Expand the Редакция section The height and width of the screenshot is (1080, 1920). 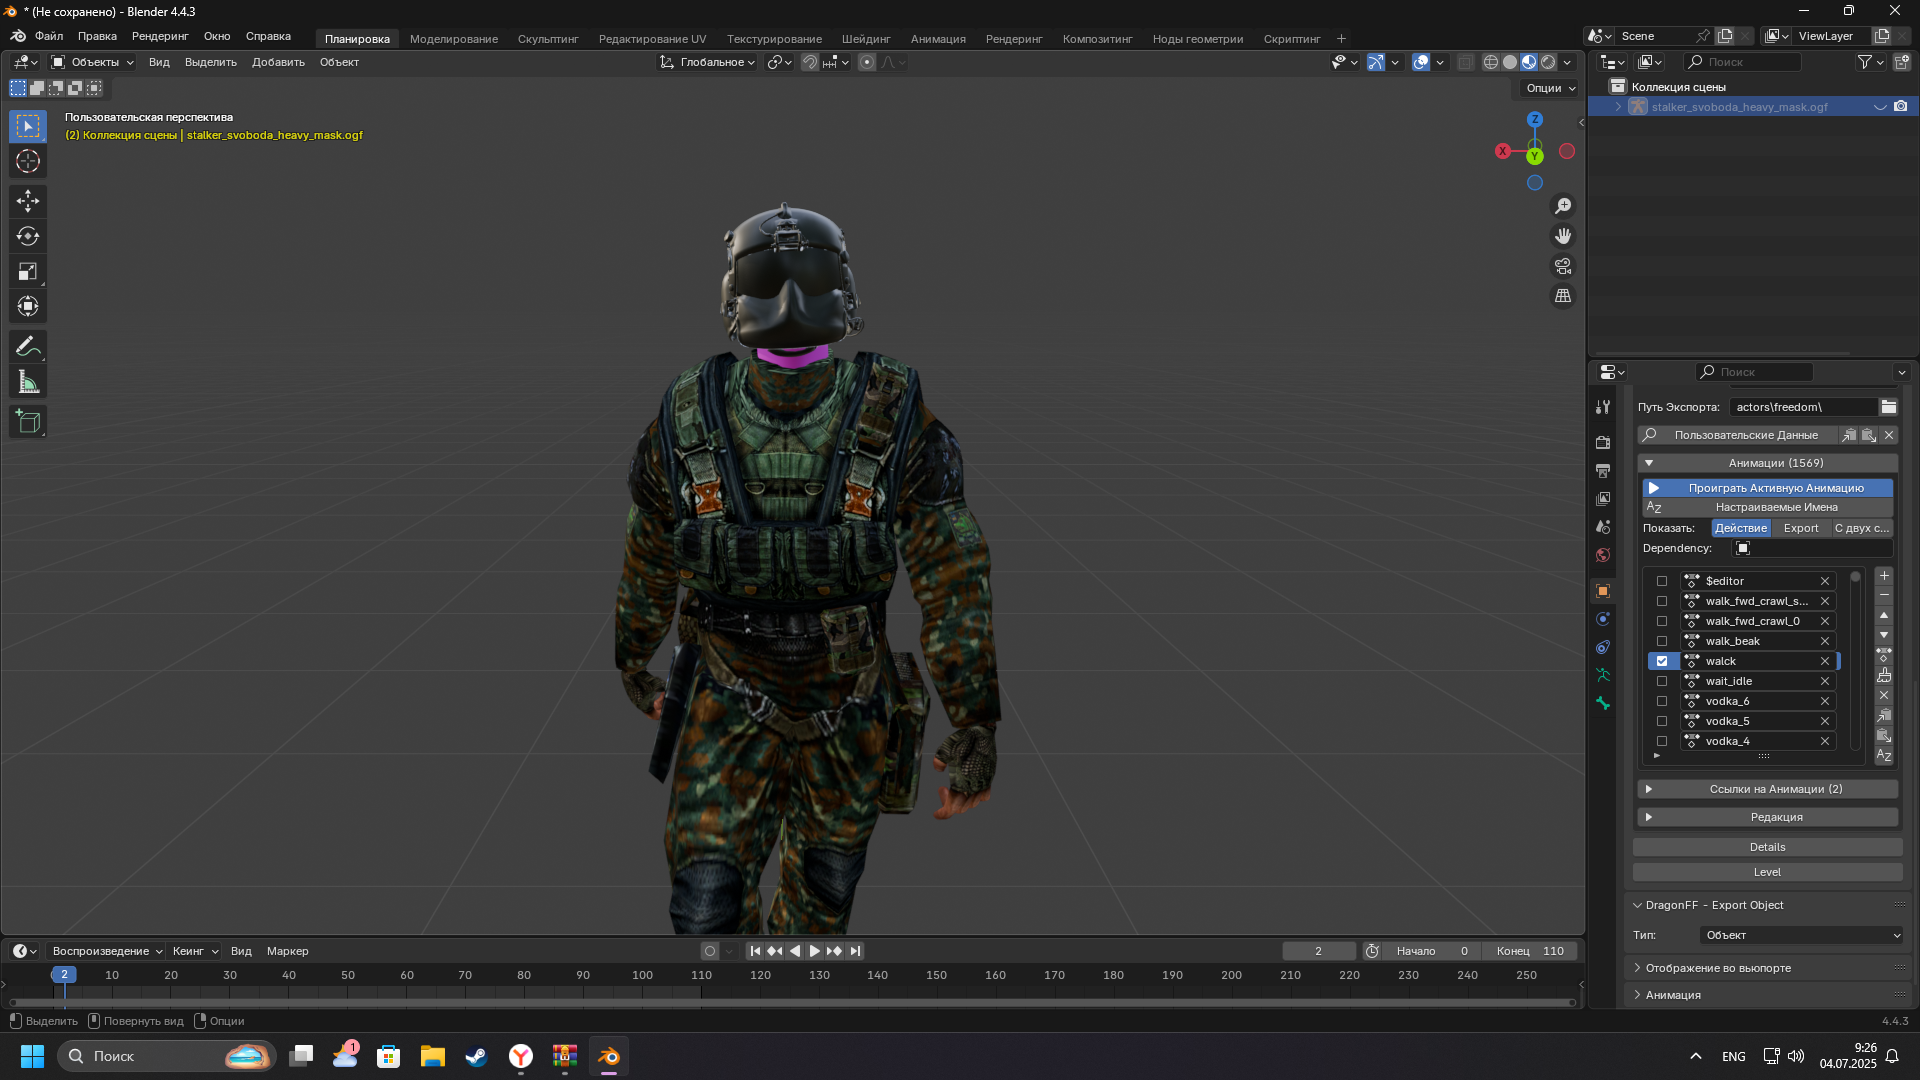(1767, 817)
